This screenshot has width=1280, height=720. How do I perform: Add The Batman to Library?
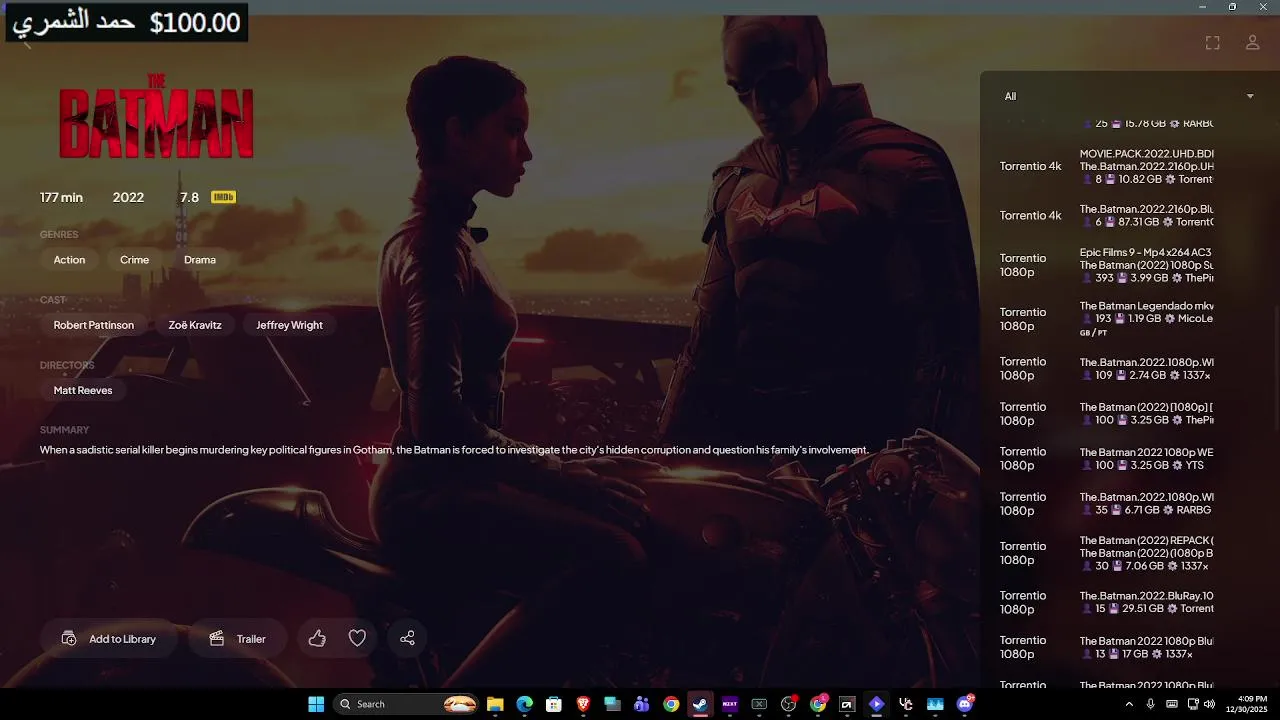pyautogui.click(x=109, y=638)
